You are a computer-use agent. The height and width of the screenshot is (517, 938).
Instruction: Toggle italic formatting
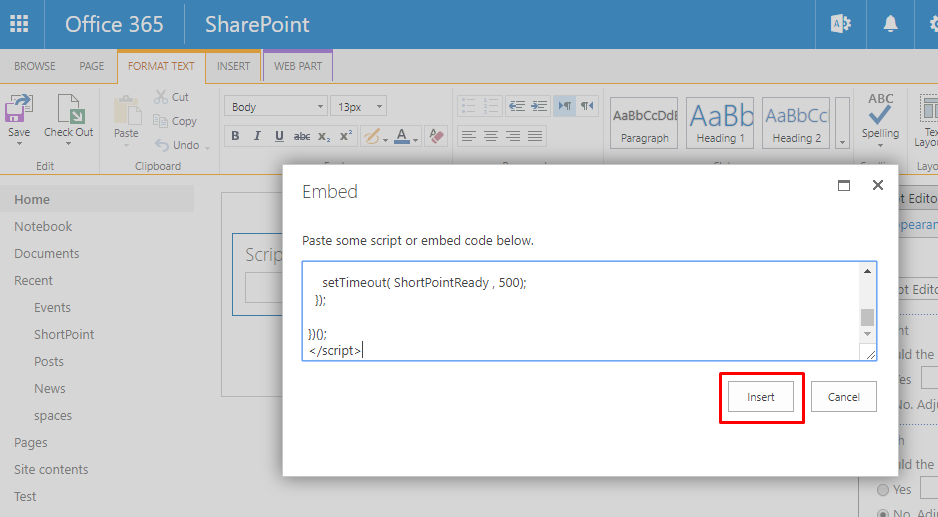click(x=257, y=136)
